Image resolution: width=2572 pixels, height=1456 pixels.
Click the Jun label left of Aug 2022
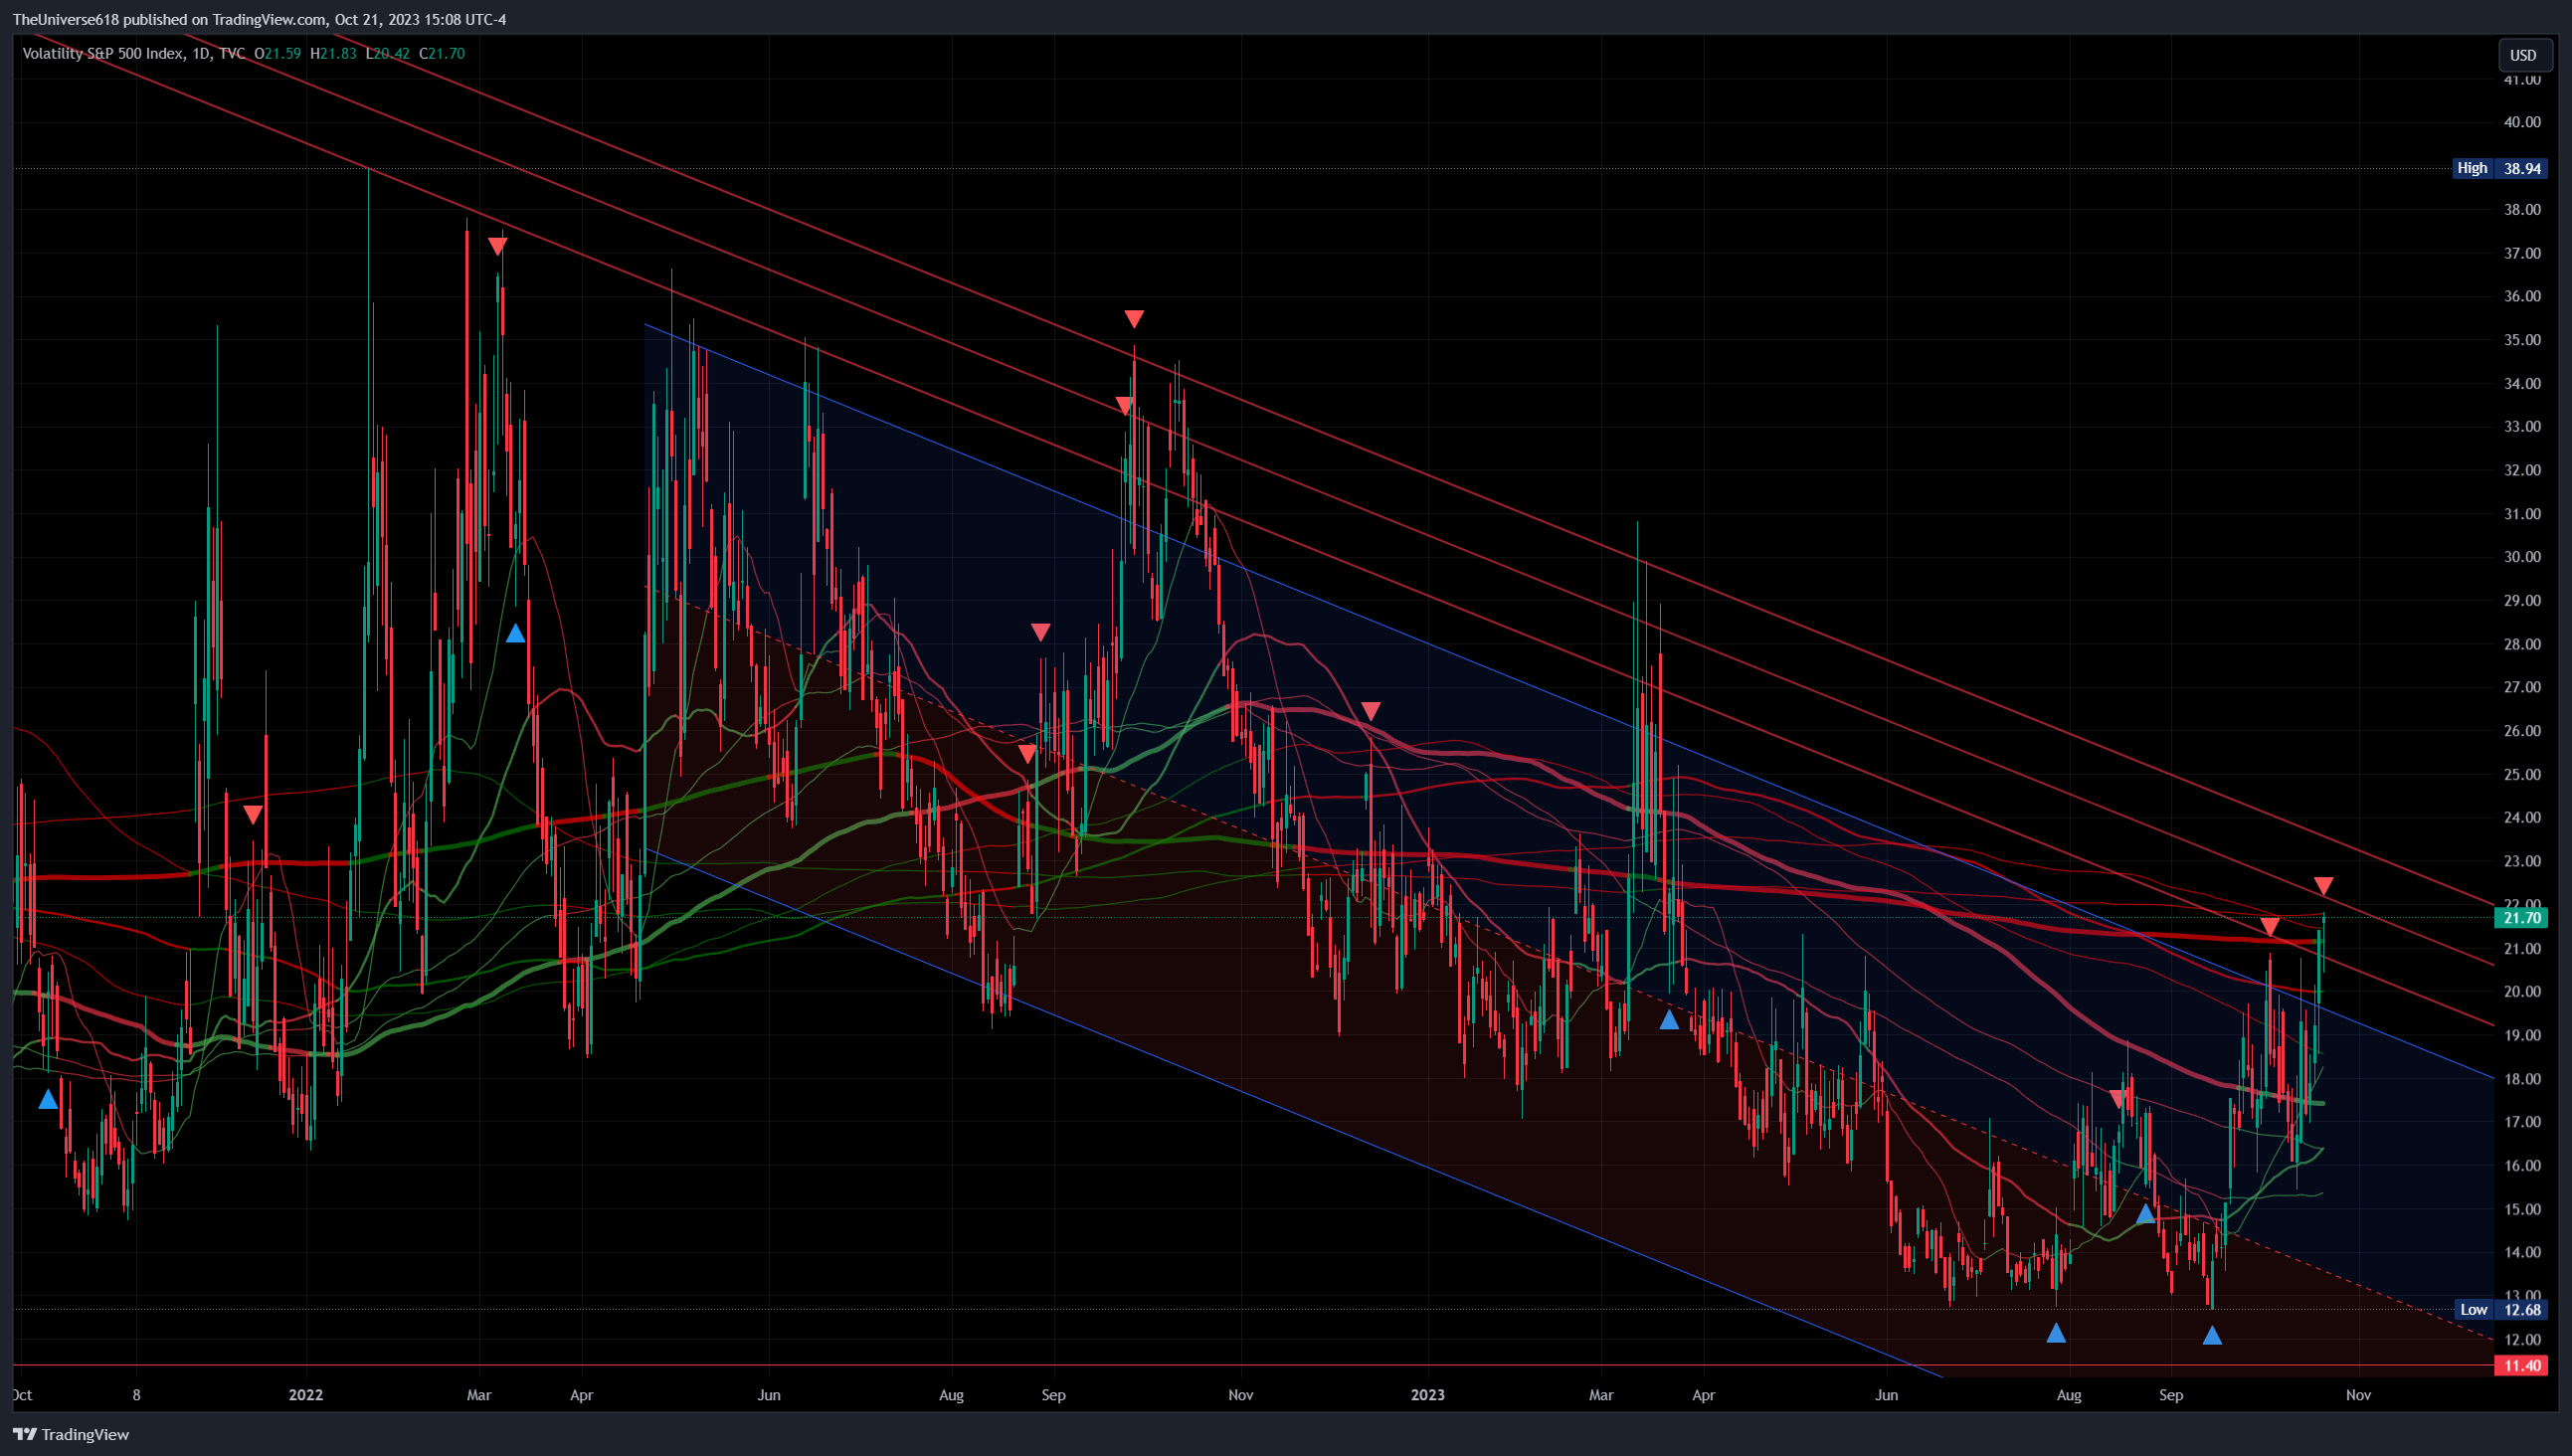[769, 1395]
